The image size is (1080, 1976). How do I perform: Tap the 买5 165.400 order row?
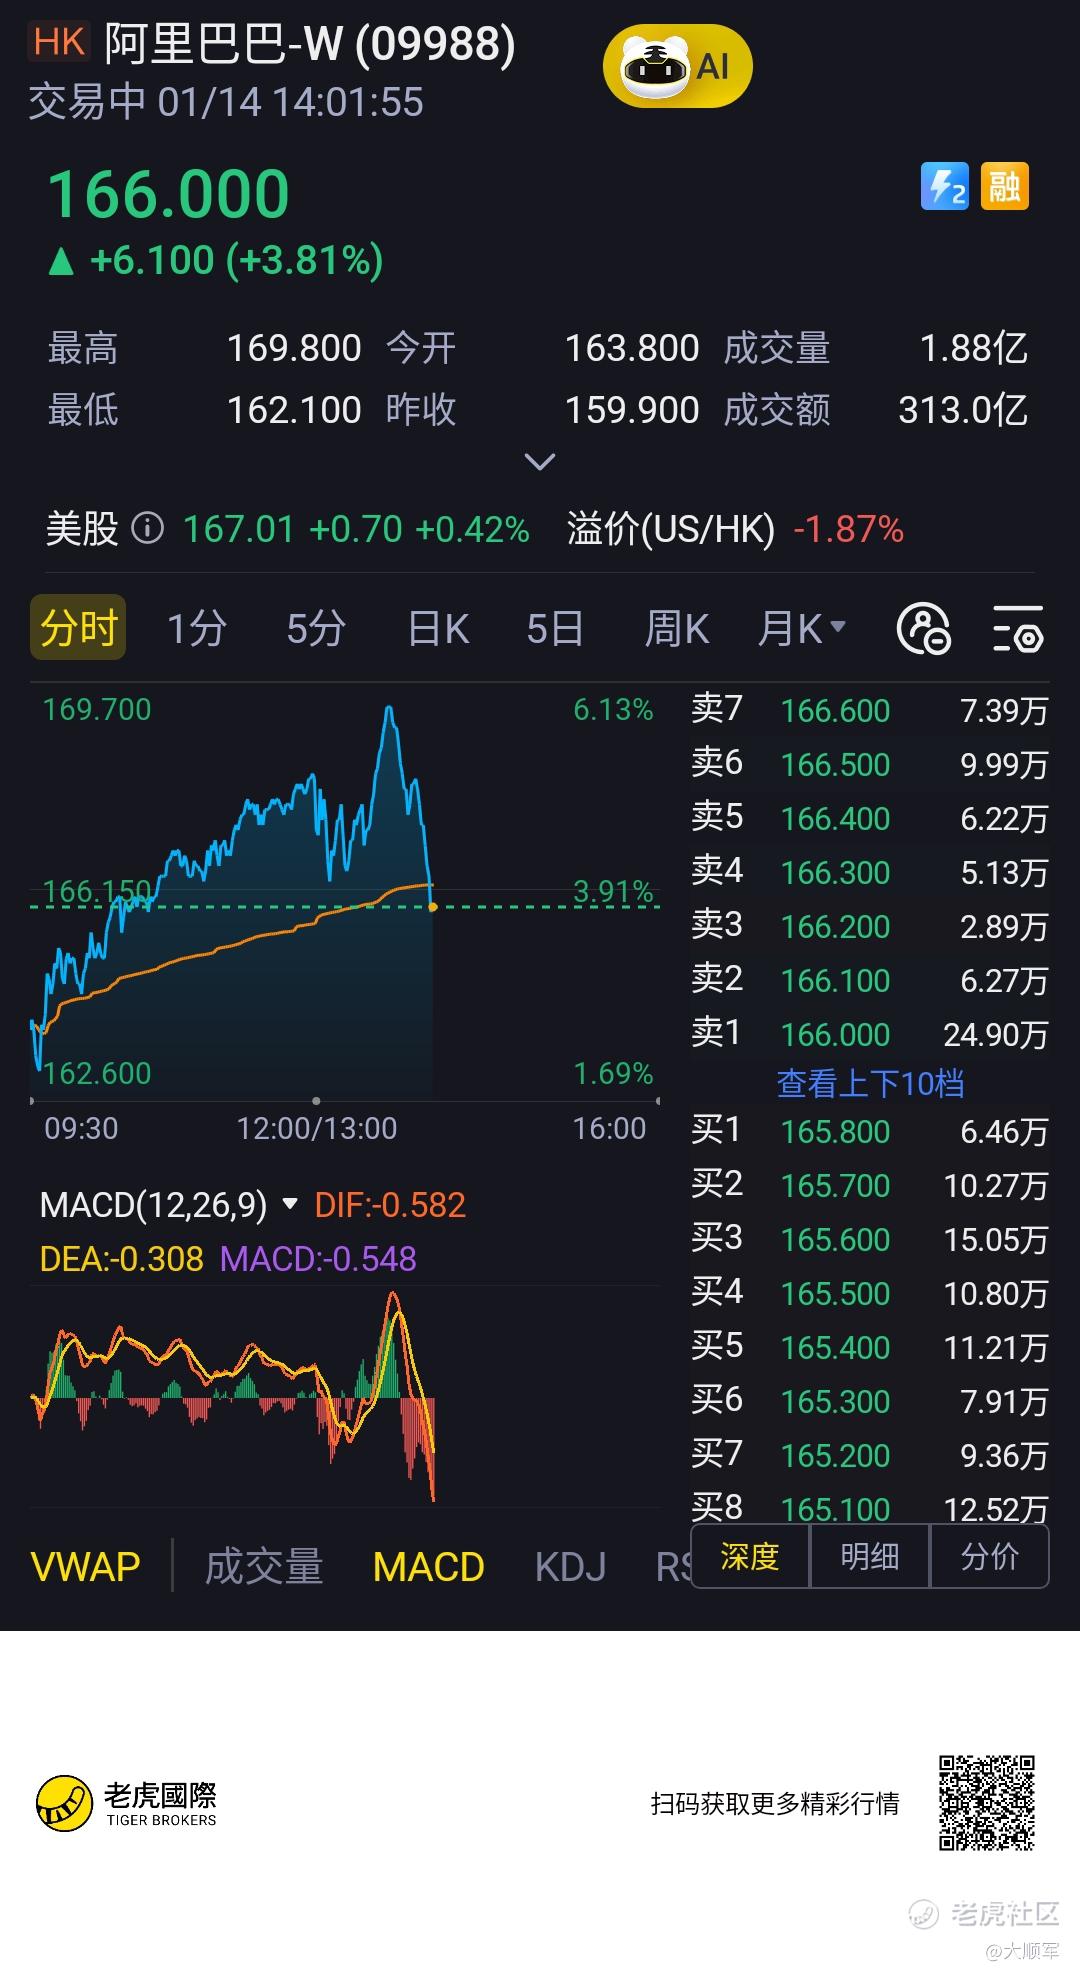point(870,1347)
